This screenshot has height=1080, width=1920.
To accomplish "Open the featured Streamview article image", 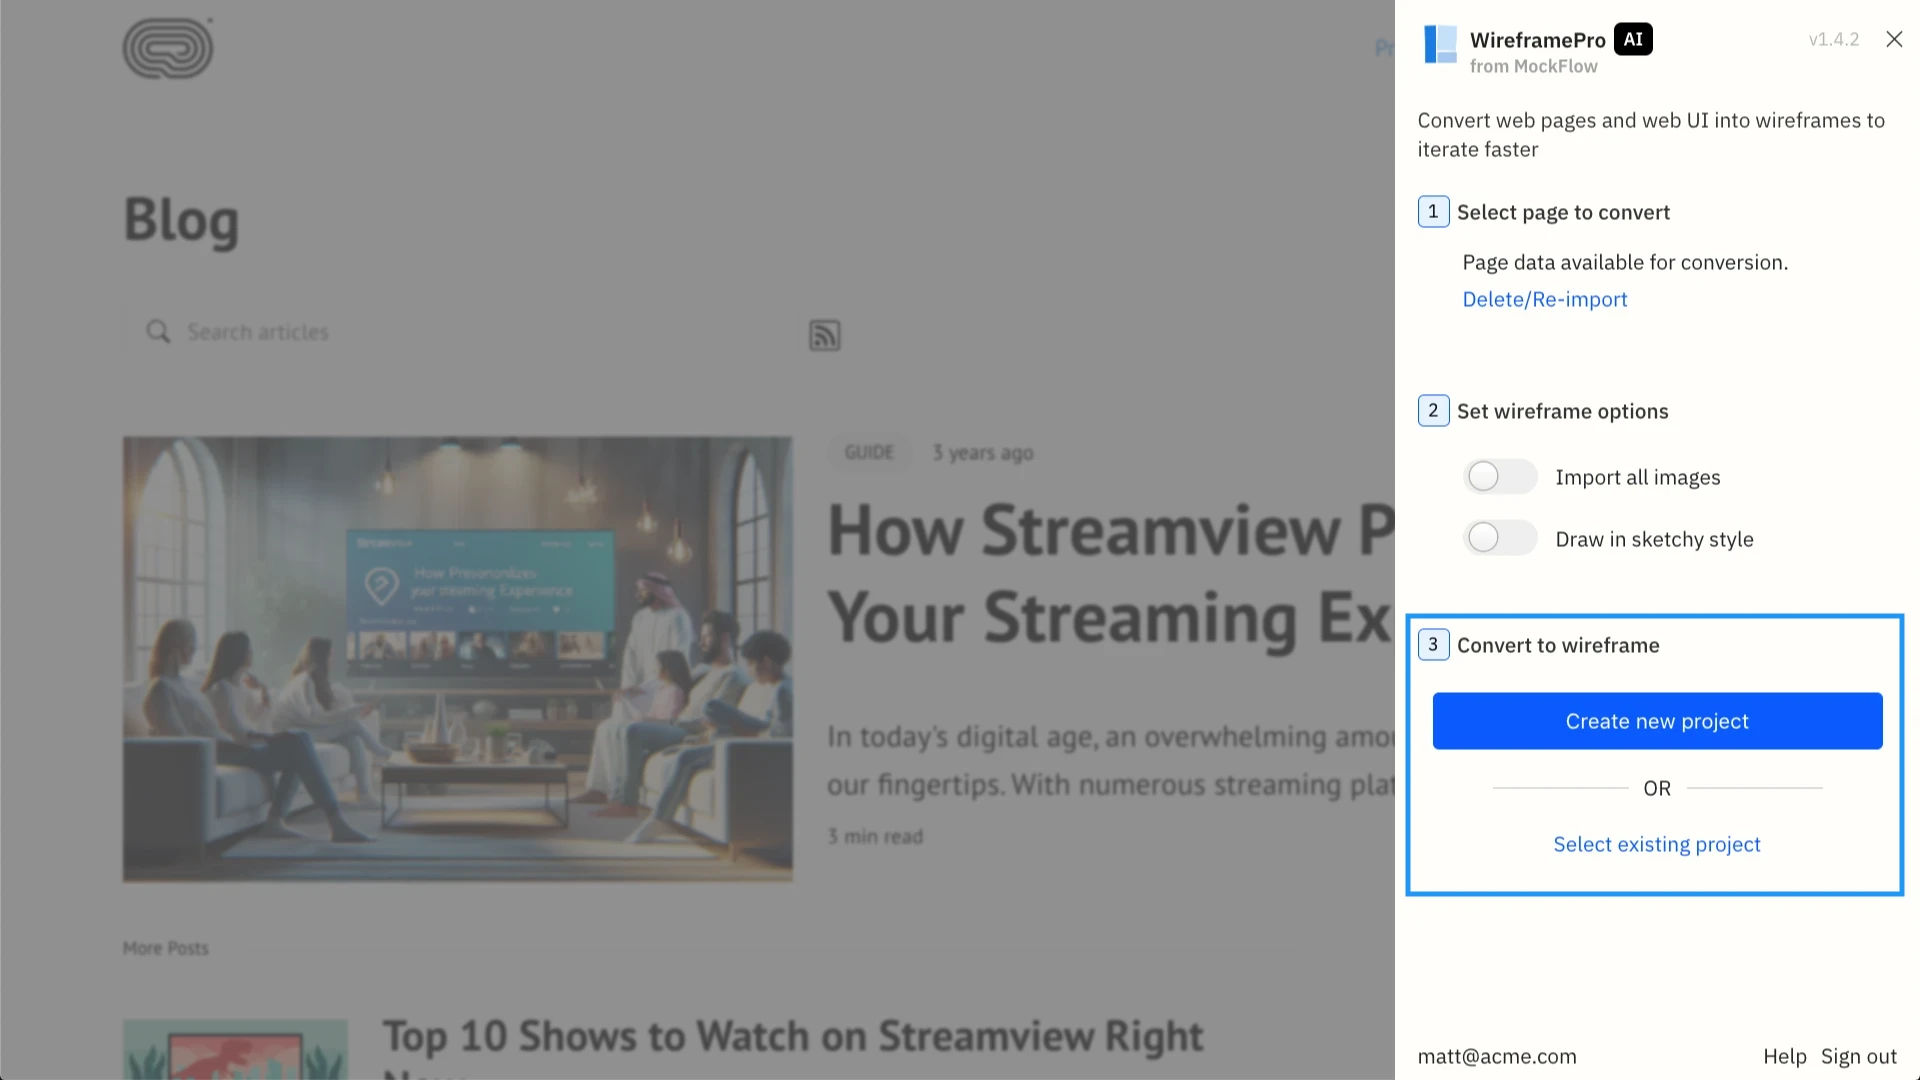I will tap(458, 659).
